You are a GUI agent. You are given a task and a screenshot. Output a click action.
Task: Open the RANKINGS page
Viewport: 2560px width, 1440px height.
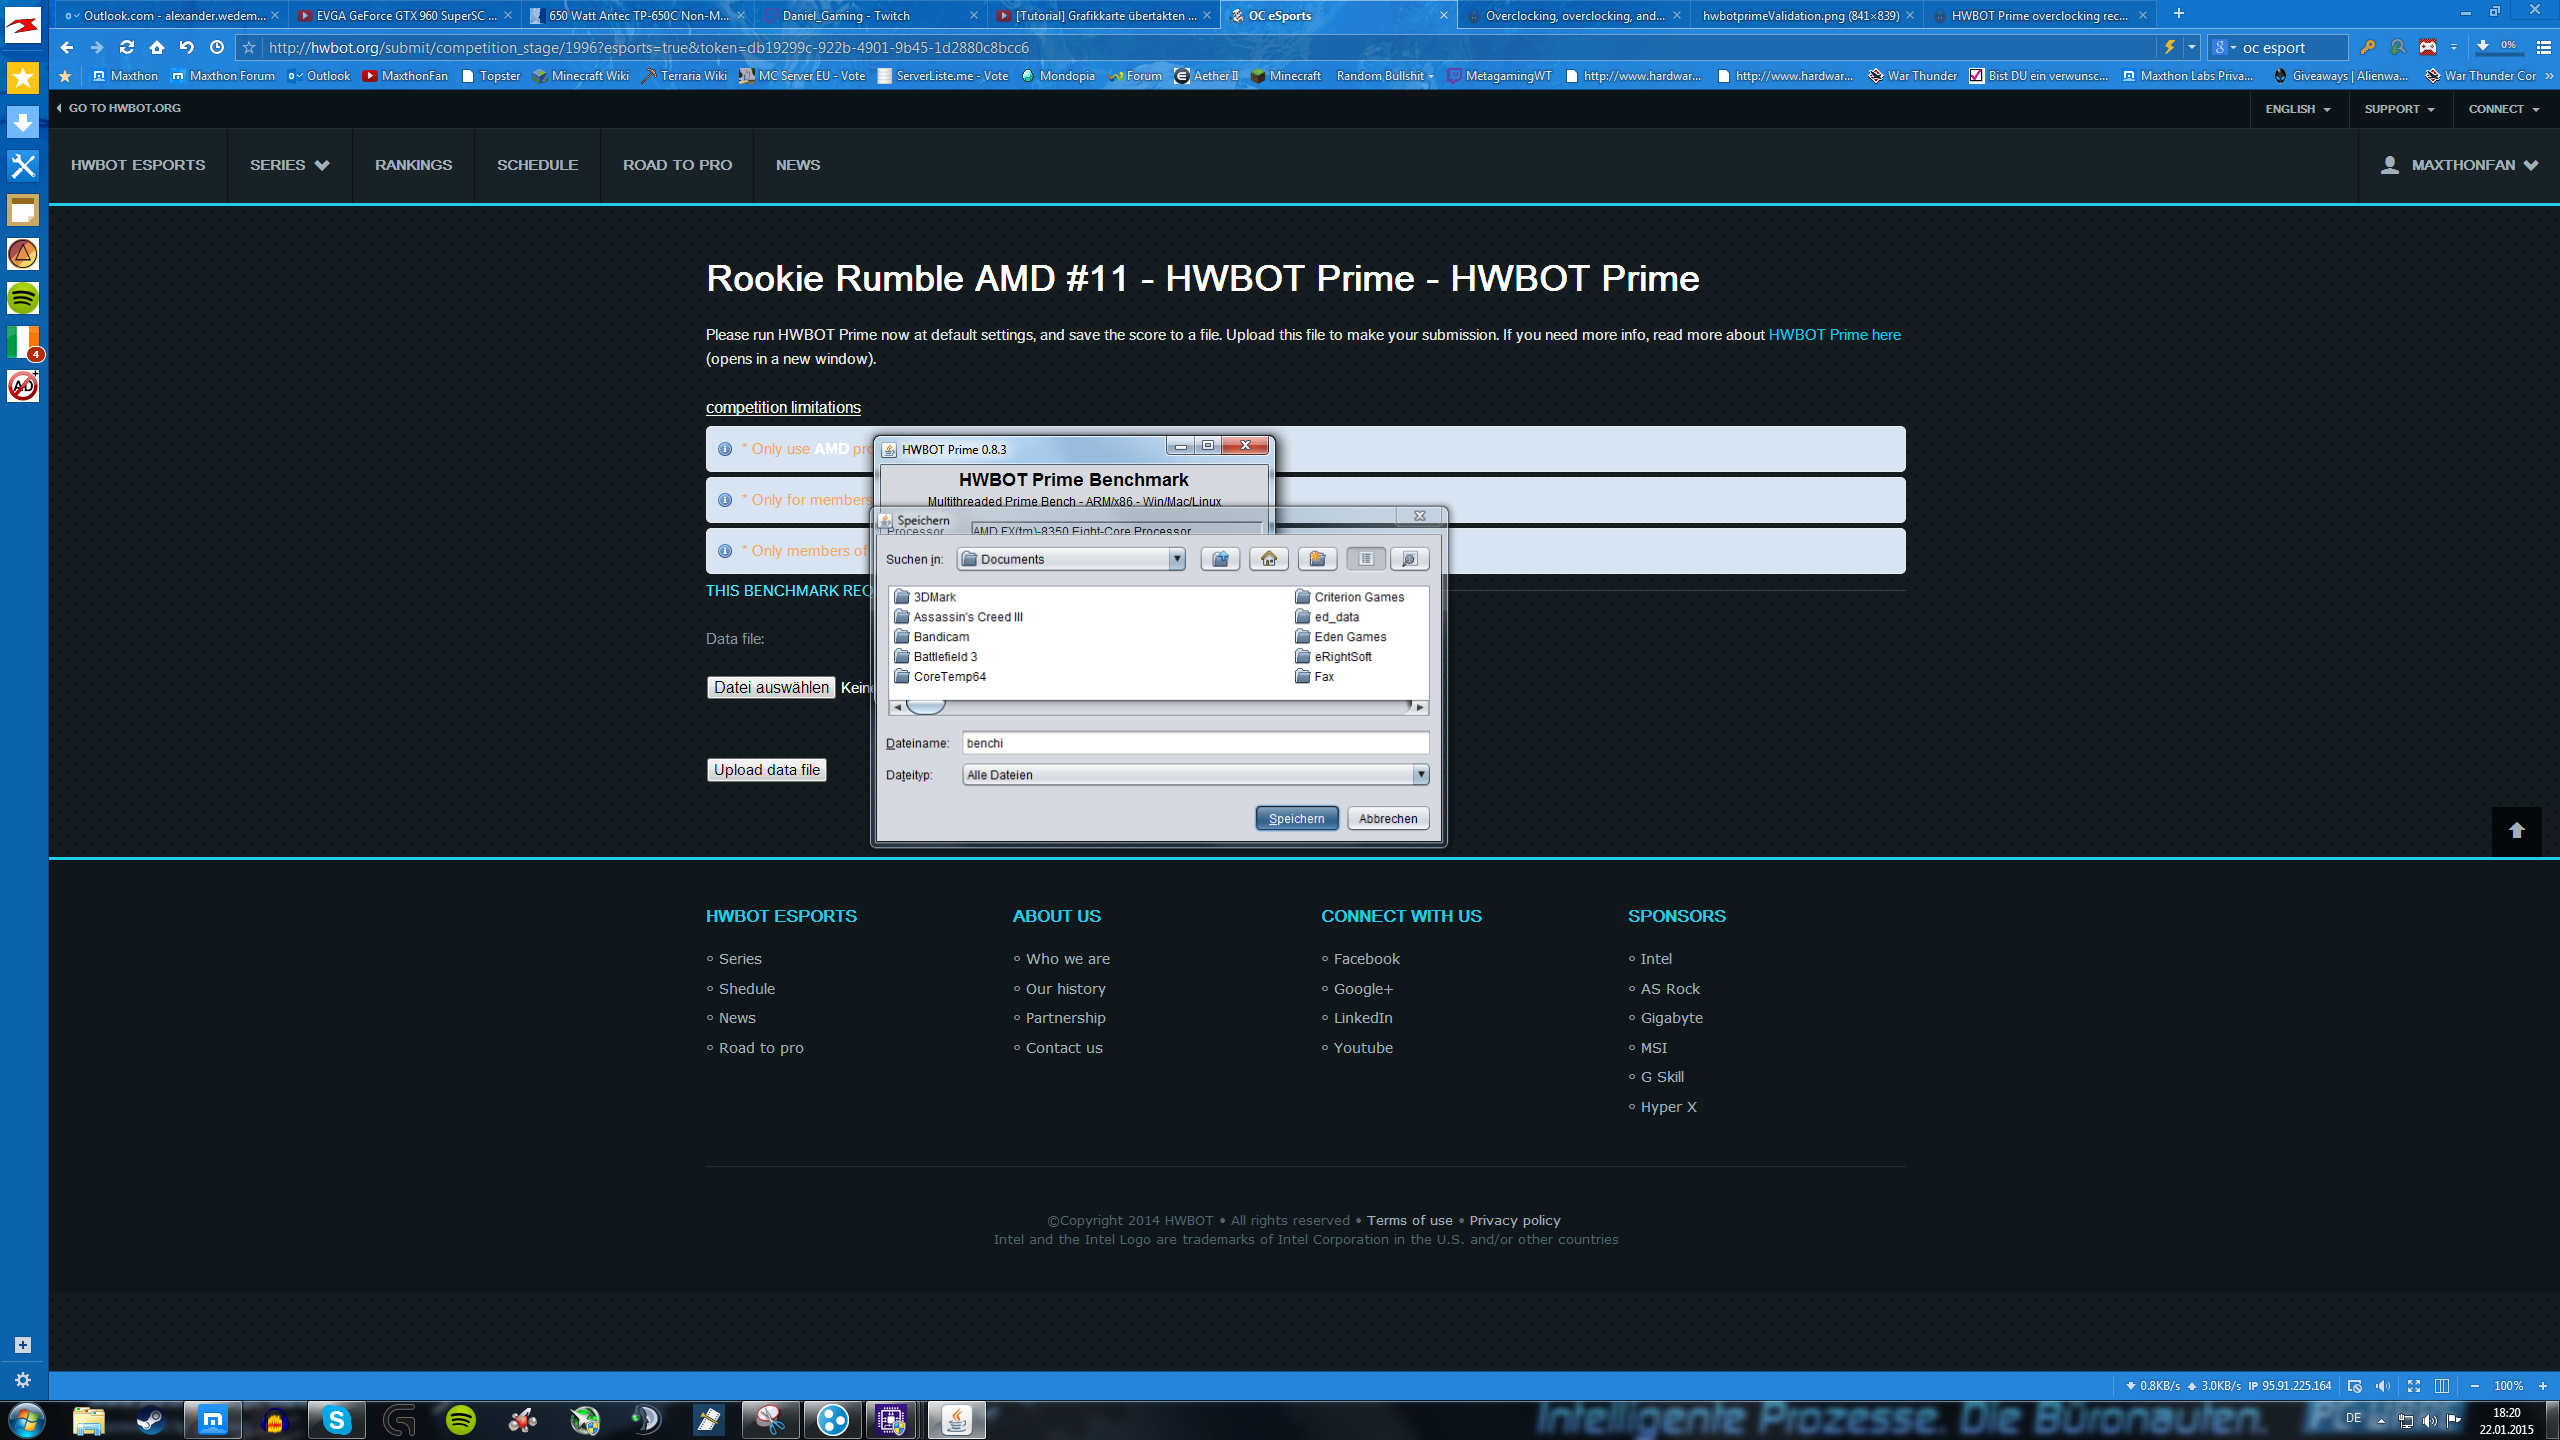[x=413, y=165]
